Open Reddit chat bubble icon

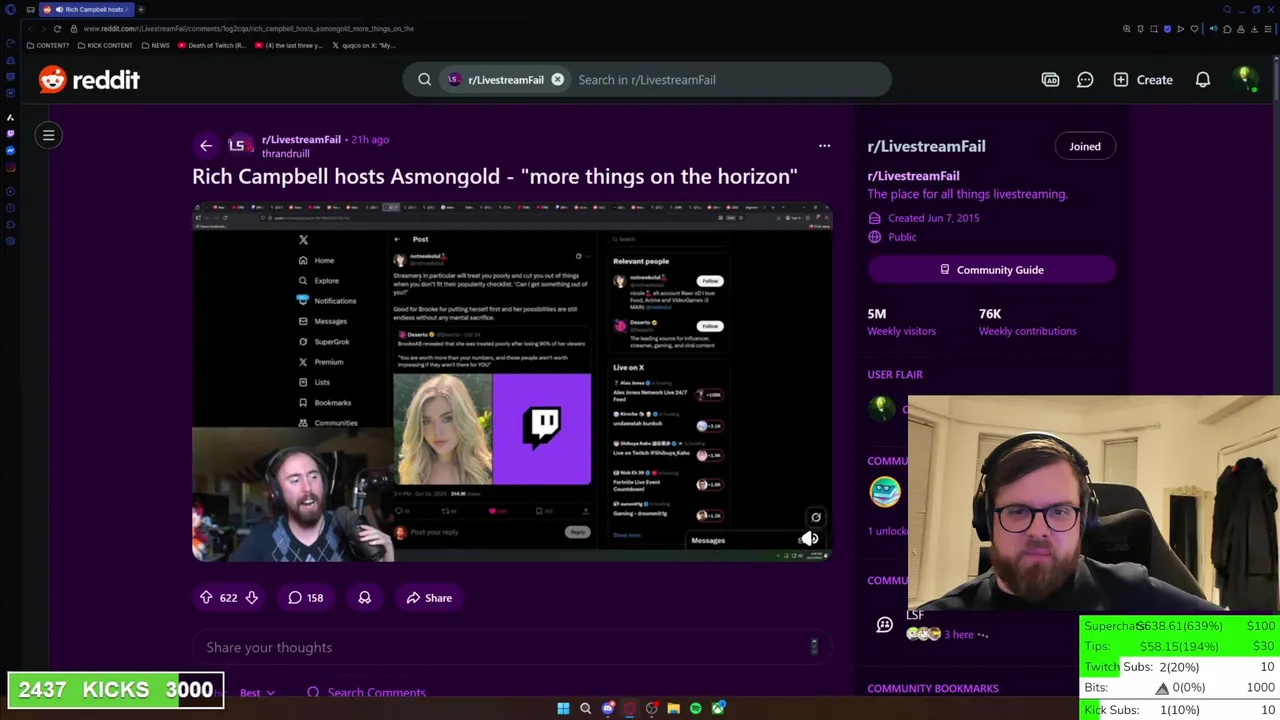pos(1085,80)
